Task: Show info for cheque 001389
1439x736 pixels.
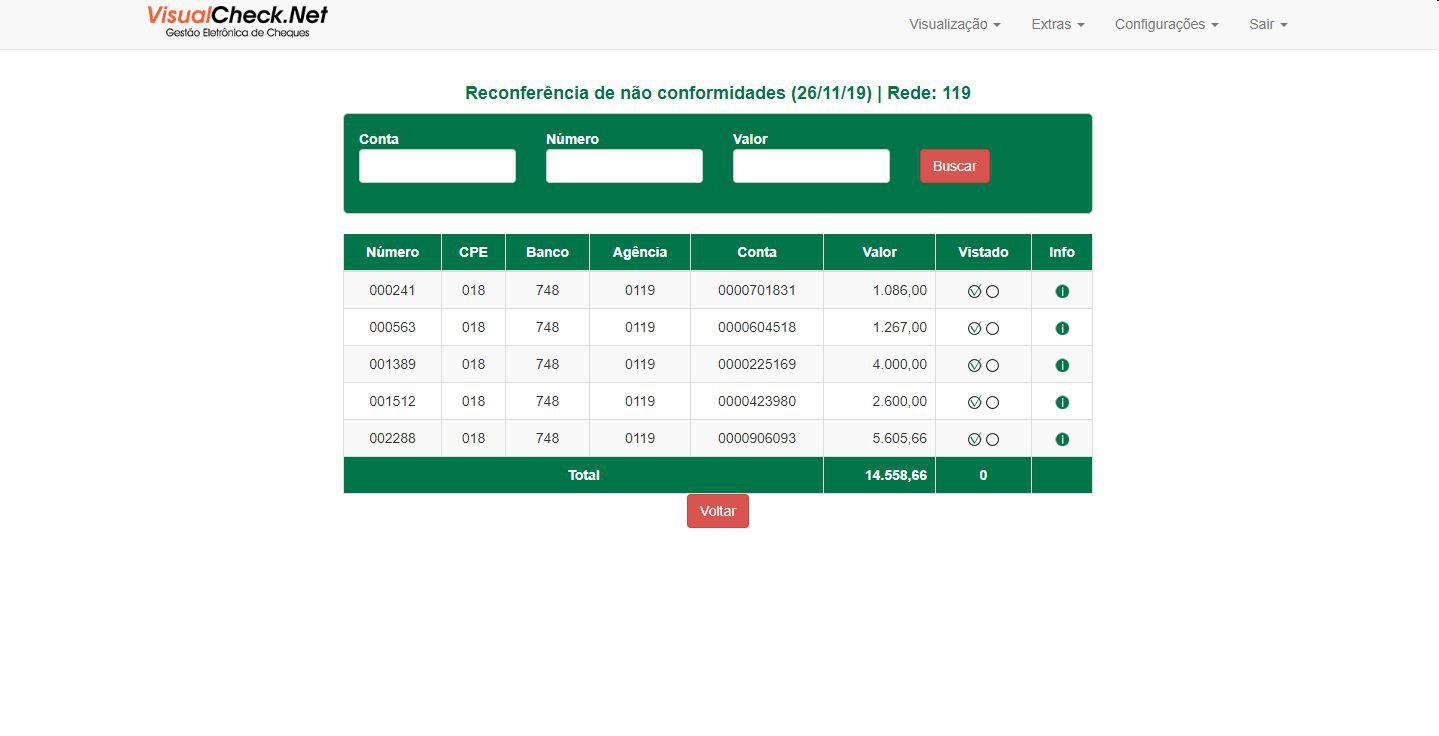Action: 1062,365
